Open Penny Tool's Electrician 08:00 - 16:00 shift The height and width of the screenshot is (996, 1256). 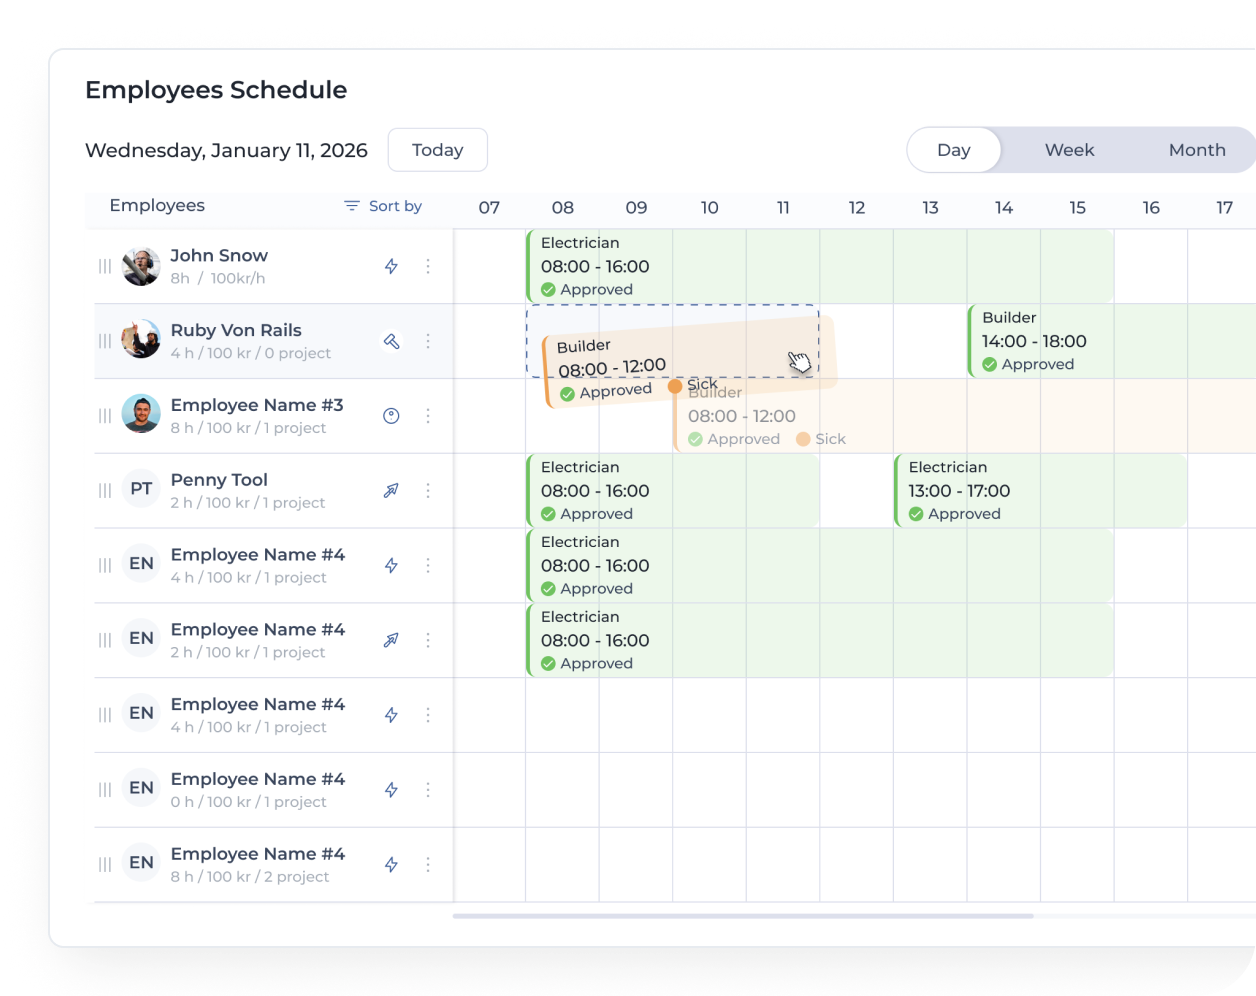[673, 490]
